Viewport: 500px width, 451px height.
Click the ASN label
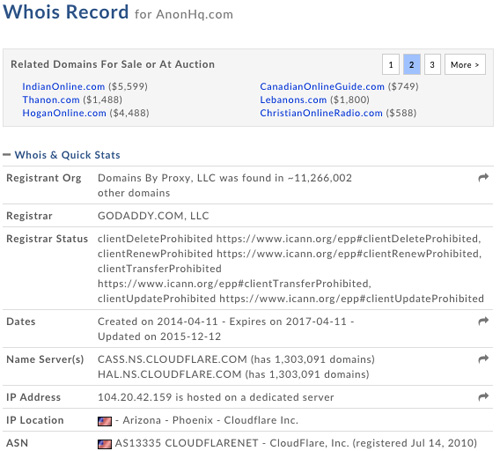(17, 443)
